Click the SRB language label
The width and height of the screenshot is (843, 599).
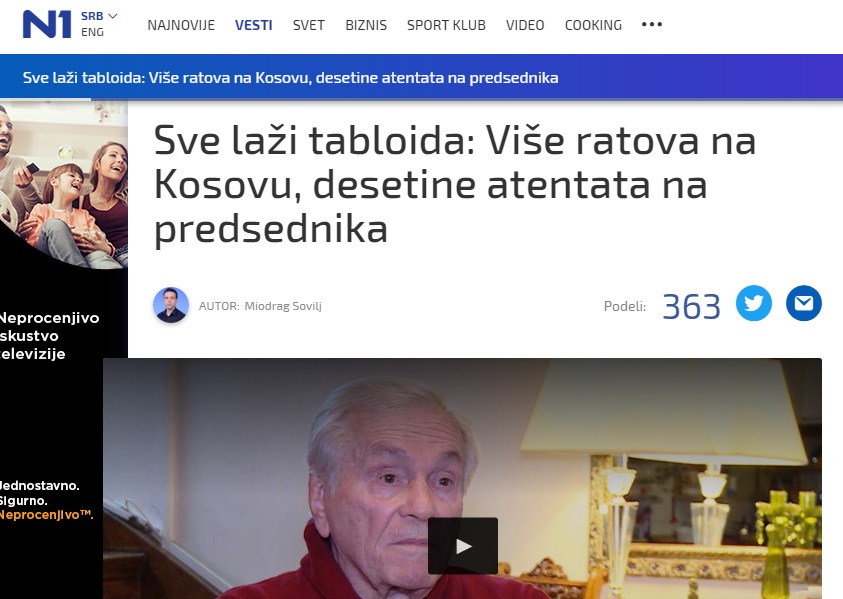pos(92,16)
